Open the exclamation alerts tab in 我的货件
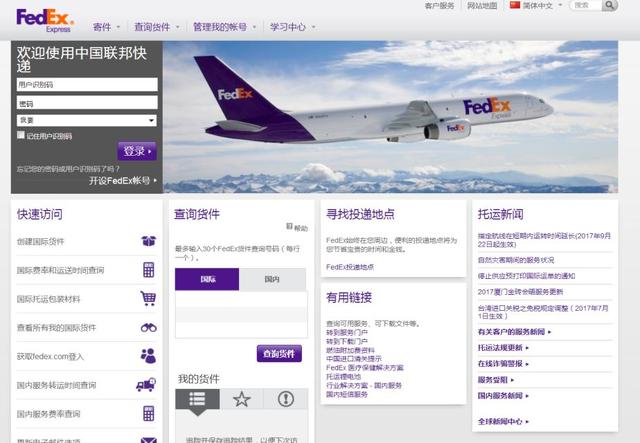 pos(286,399)
